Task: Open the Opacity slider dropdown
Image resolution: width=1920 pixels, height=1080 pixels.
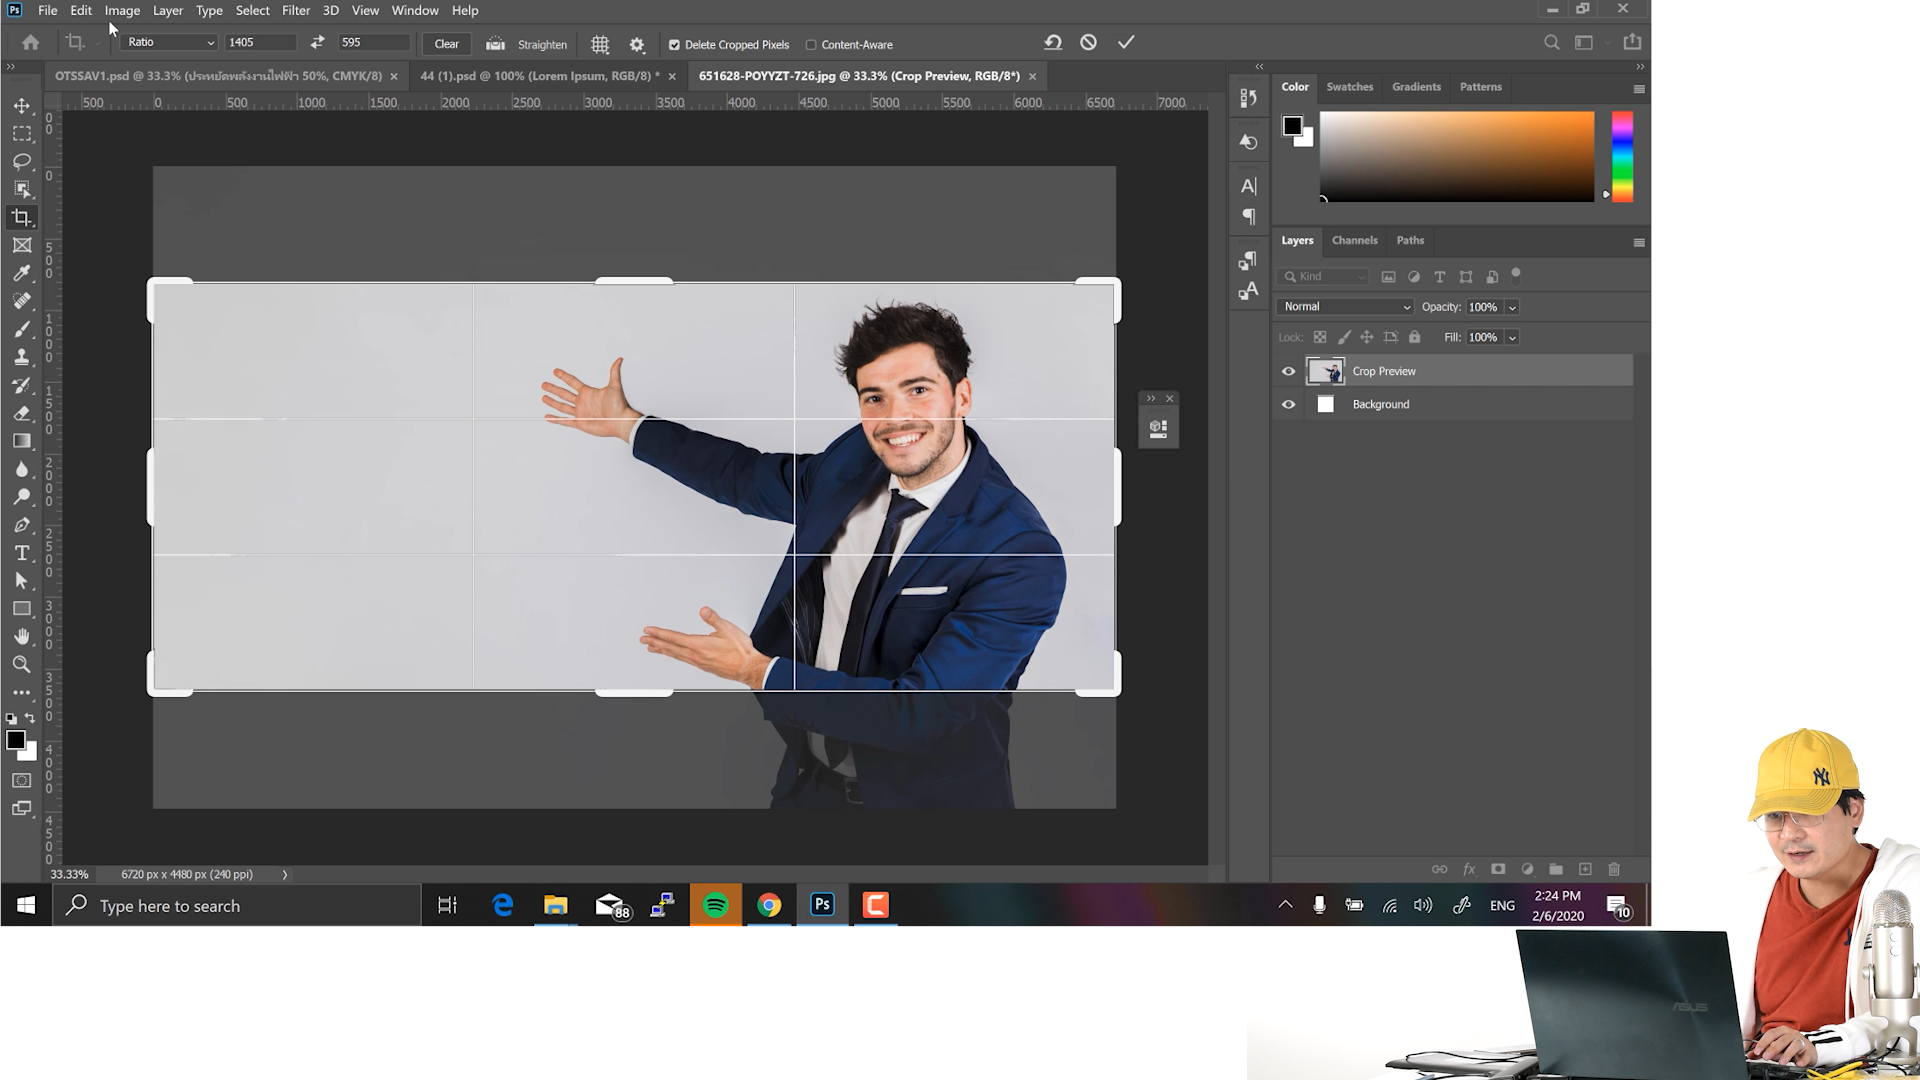Action: (x=1512, y=307)
